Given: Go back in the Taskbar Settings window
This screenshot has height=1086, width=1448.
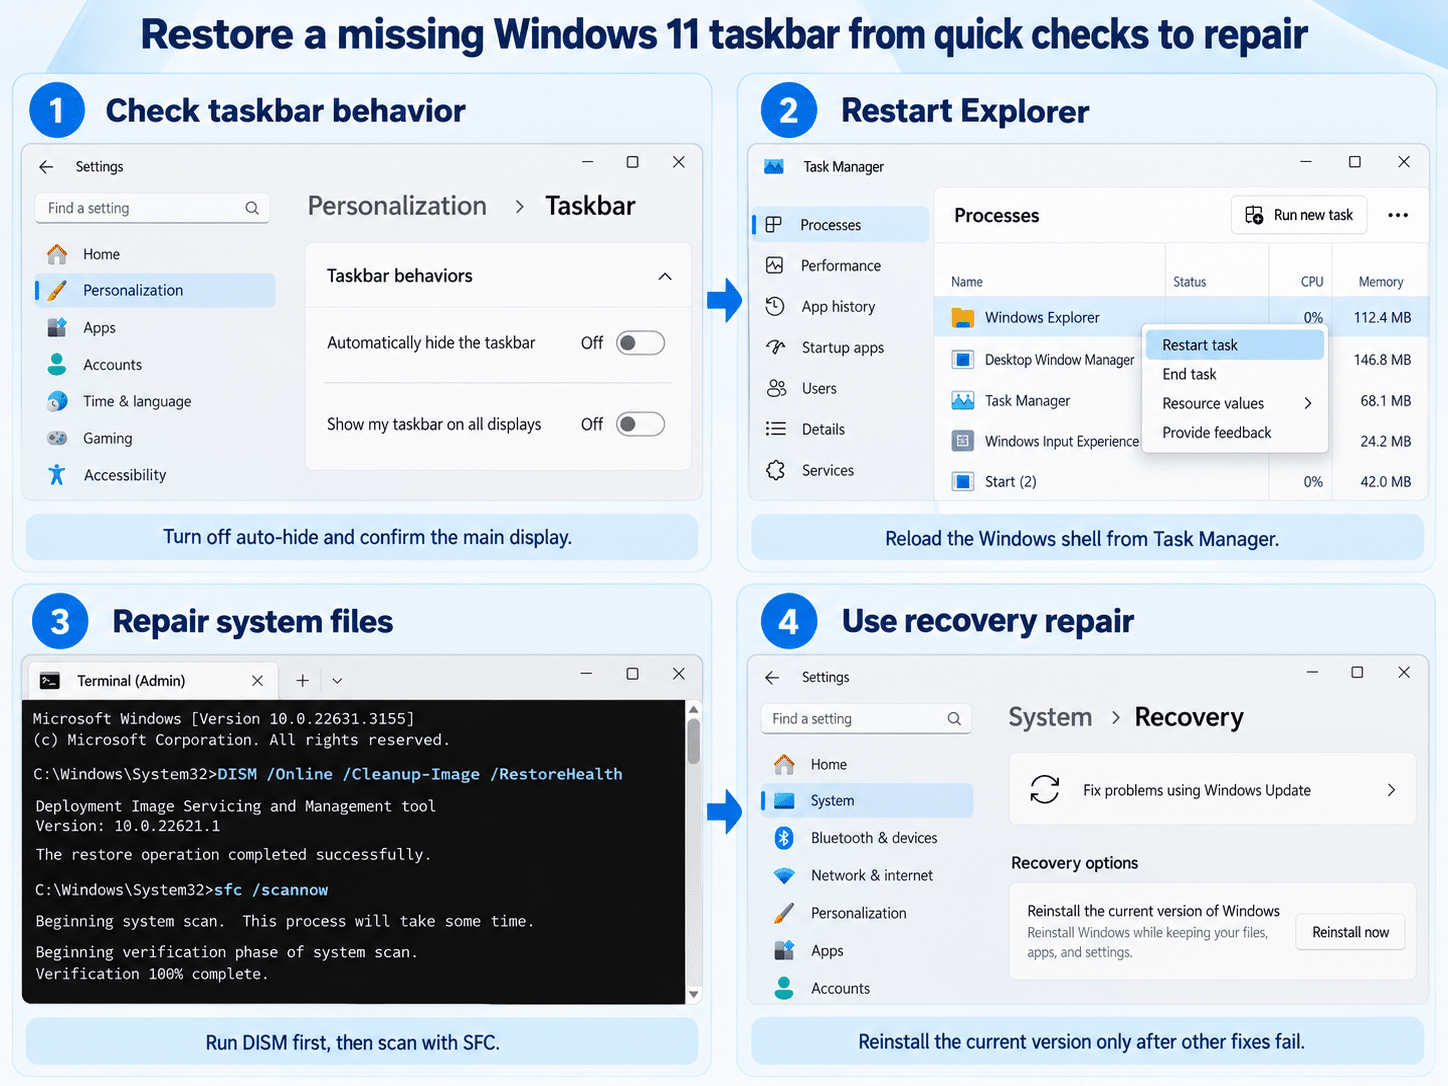Looking at the screenshot, I should coord(46,167).
